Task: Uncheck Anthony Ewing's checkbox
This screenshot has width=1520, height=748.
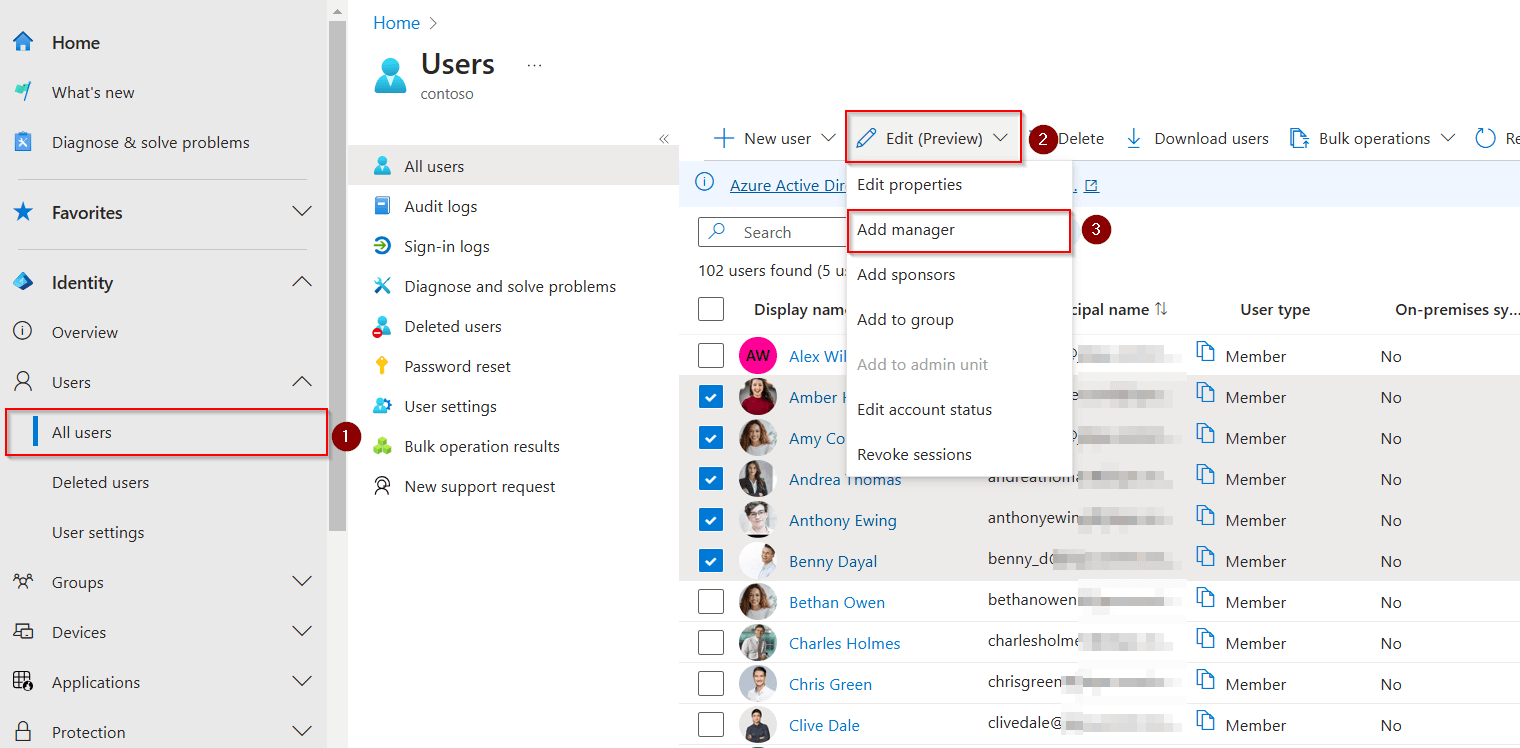Action: pos(710,519)
